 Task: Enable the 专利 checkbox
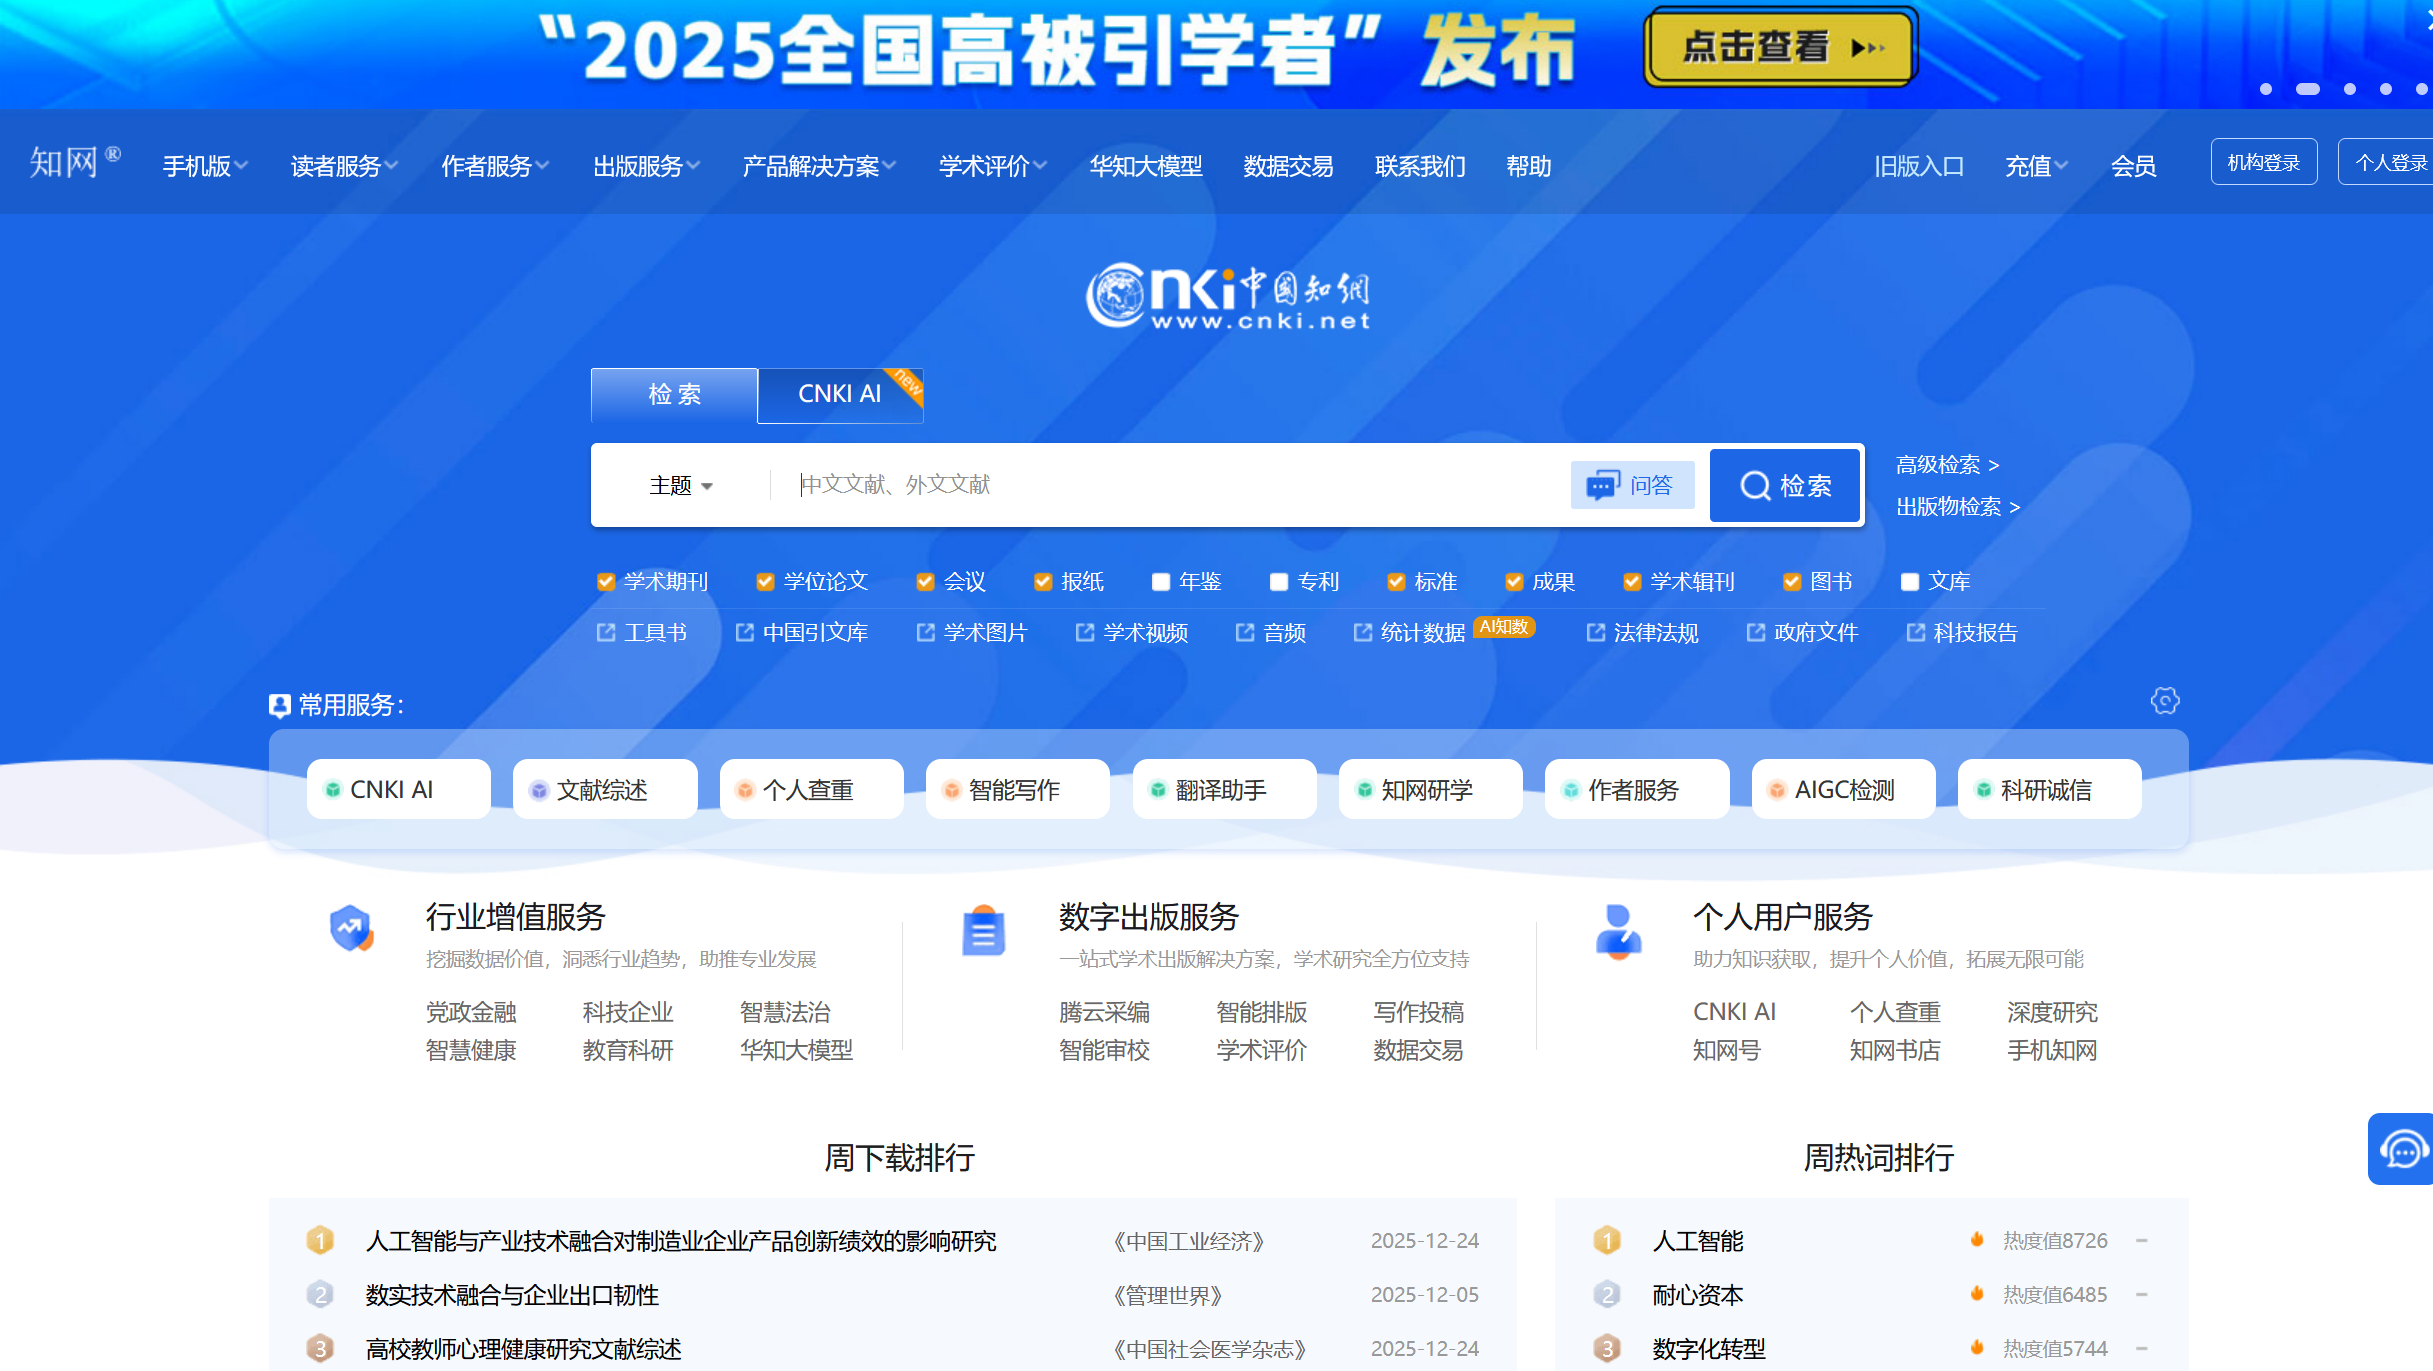coord(1277,581)
